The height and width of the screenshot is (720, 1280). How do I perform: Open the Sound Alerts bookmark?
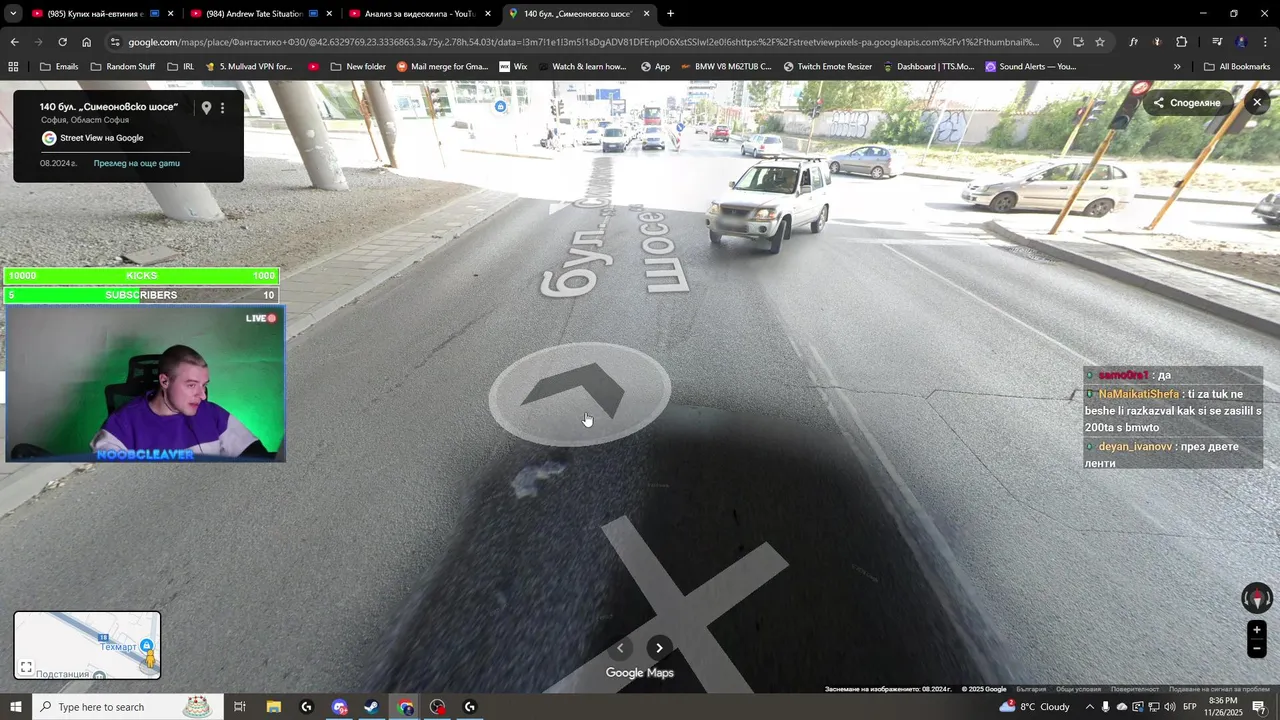click(x=1030, y=67)
